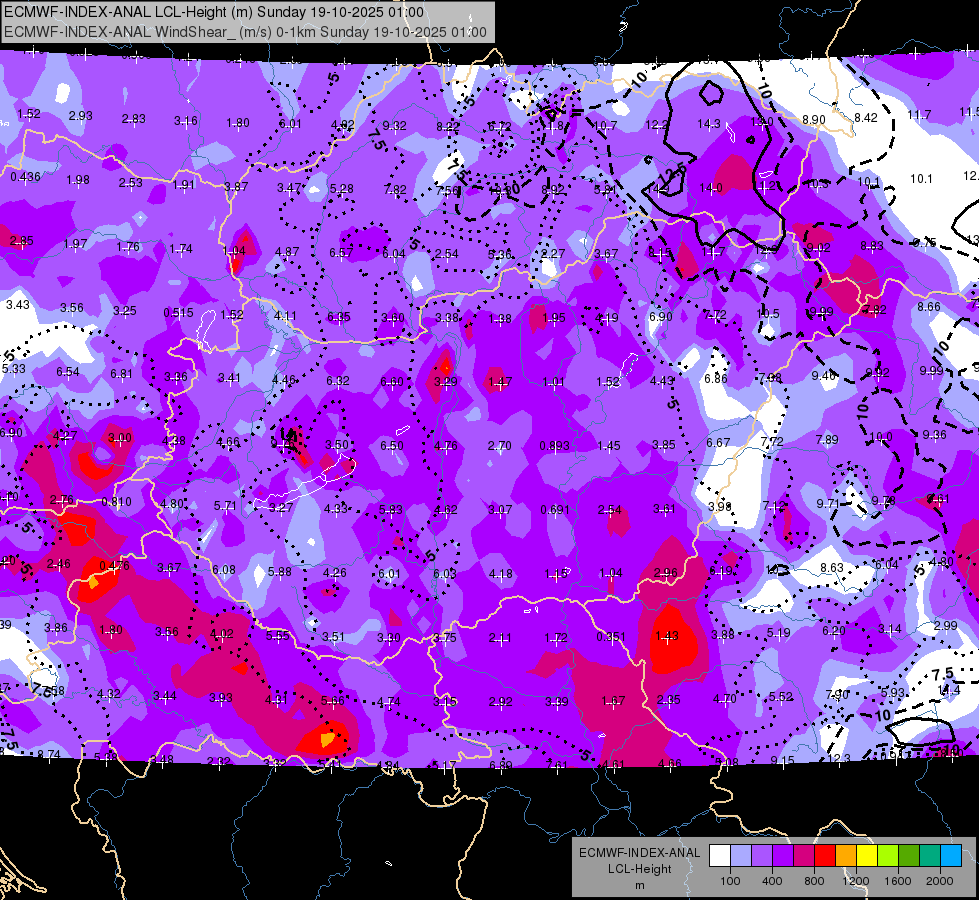
Task: Click the 0.515 grid point value
Action: [x=178, y=313]
